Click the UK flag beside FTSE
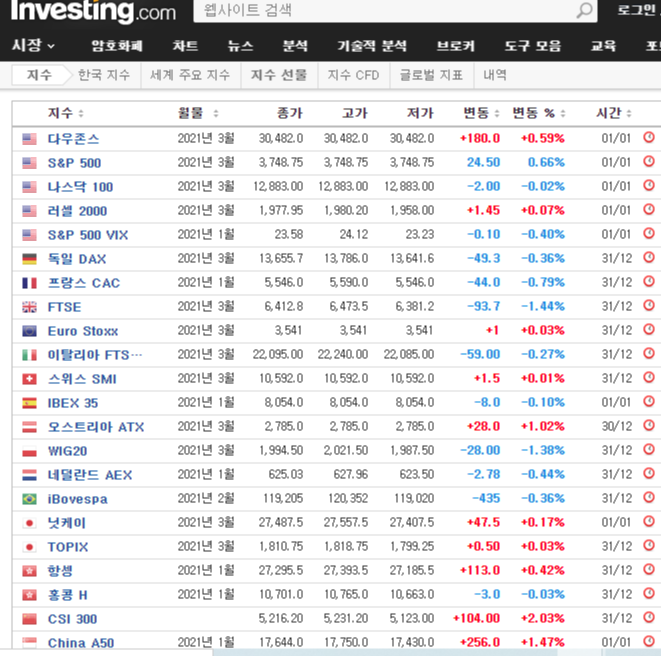Viewport: 661px width, 656px height. (x=29, y=307)
